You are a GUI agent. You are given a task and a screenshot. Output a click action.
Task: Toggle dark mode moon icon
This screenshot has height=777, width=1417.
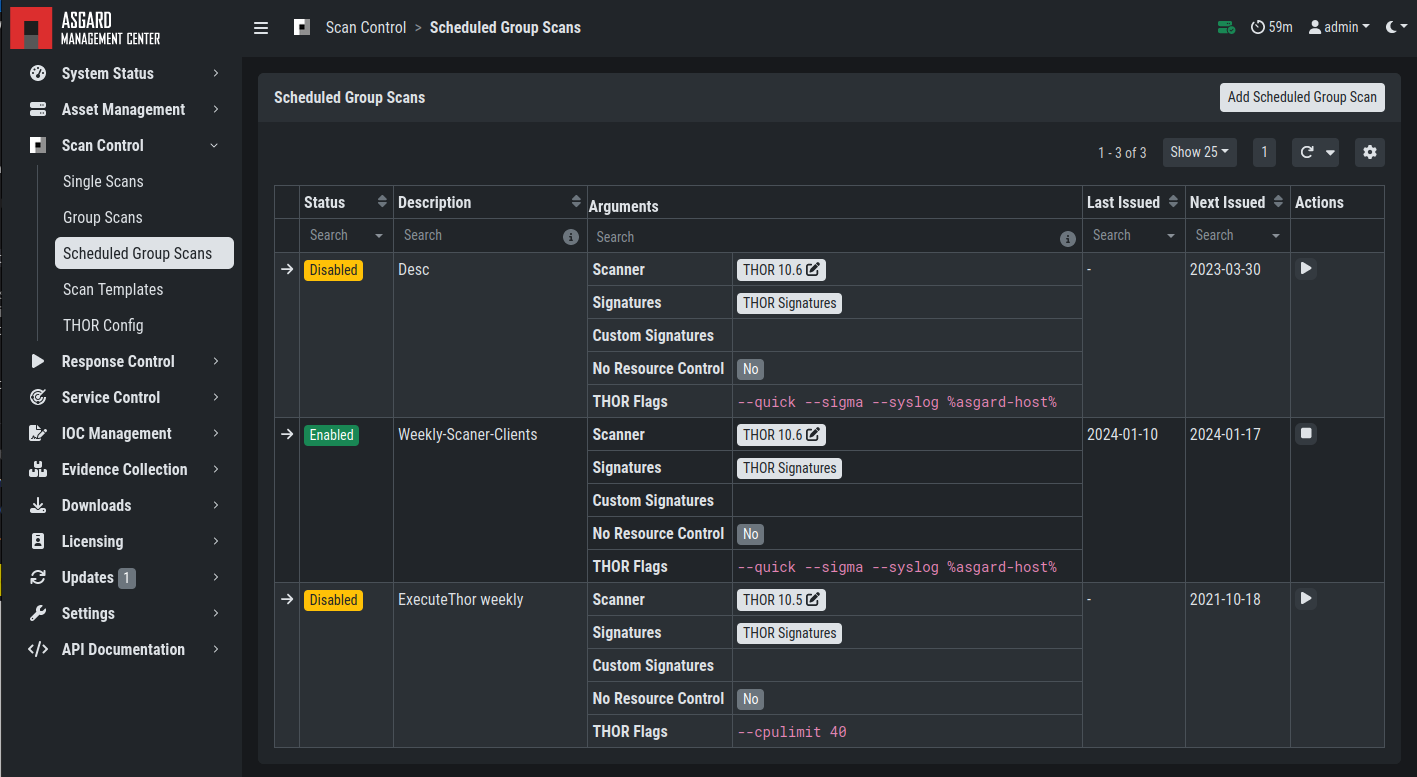1396,28
